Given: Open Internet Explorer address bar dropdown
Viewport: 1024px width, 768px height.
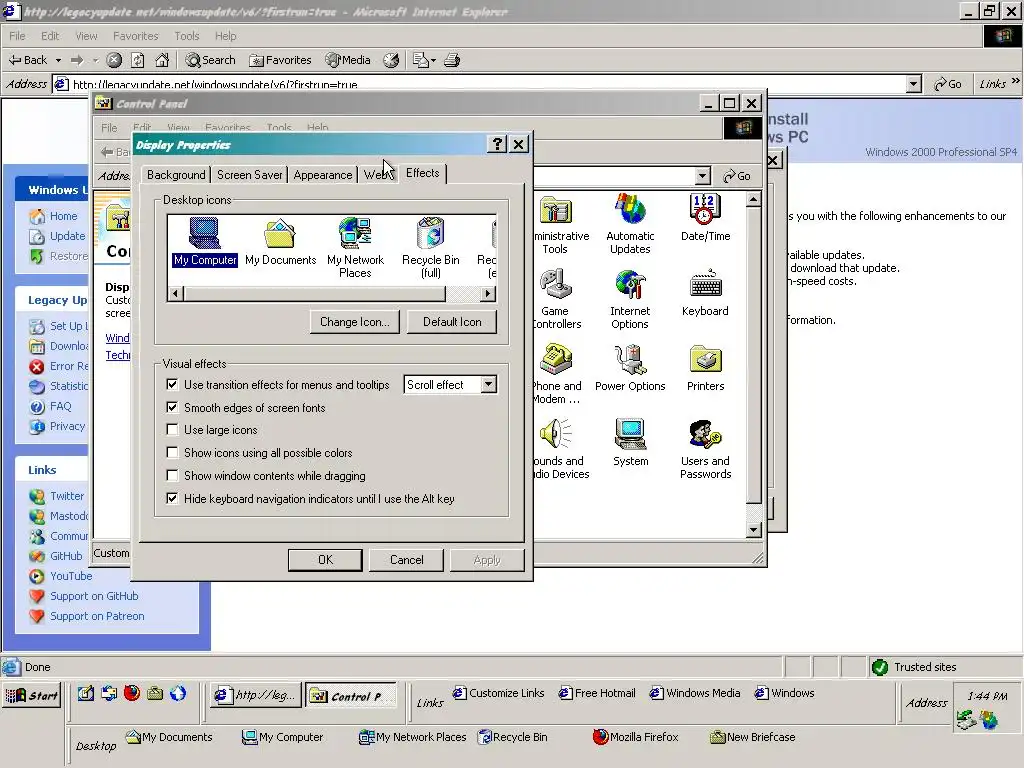Looking at the screenshot, I should pos(914,84).
